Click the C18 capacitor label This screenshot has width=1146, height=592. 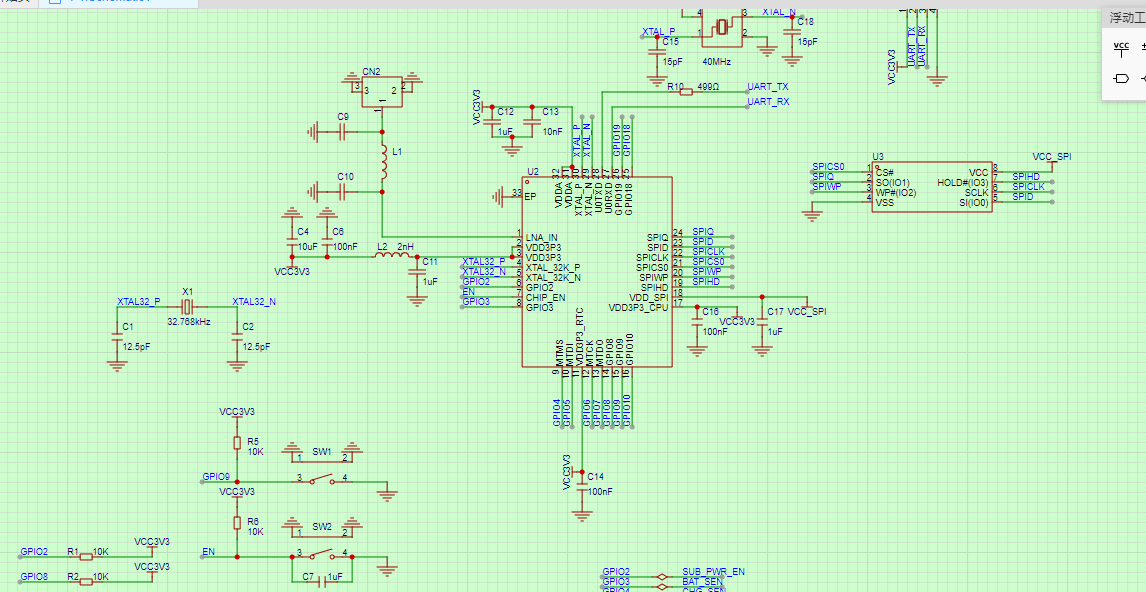tap(805, 22)
